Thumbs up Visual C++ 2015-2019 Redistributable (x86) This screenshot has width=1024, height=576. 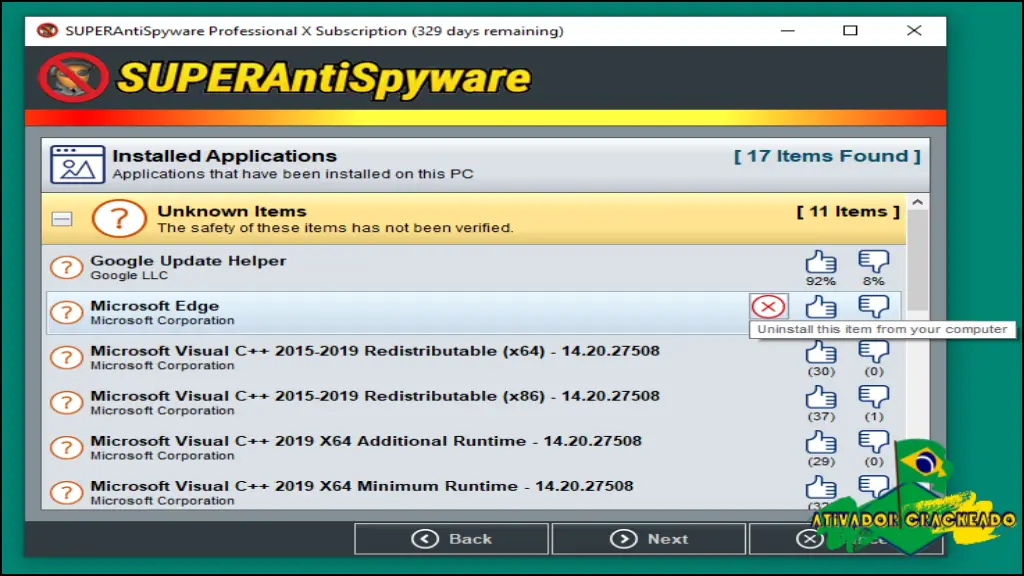click(x=821, y=397)
